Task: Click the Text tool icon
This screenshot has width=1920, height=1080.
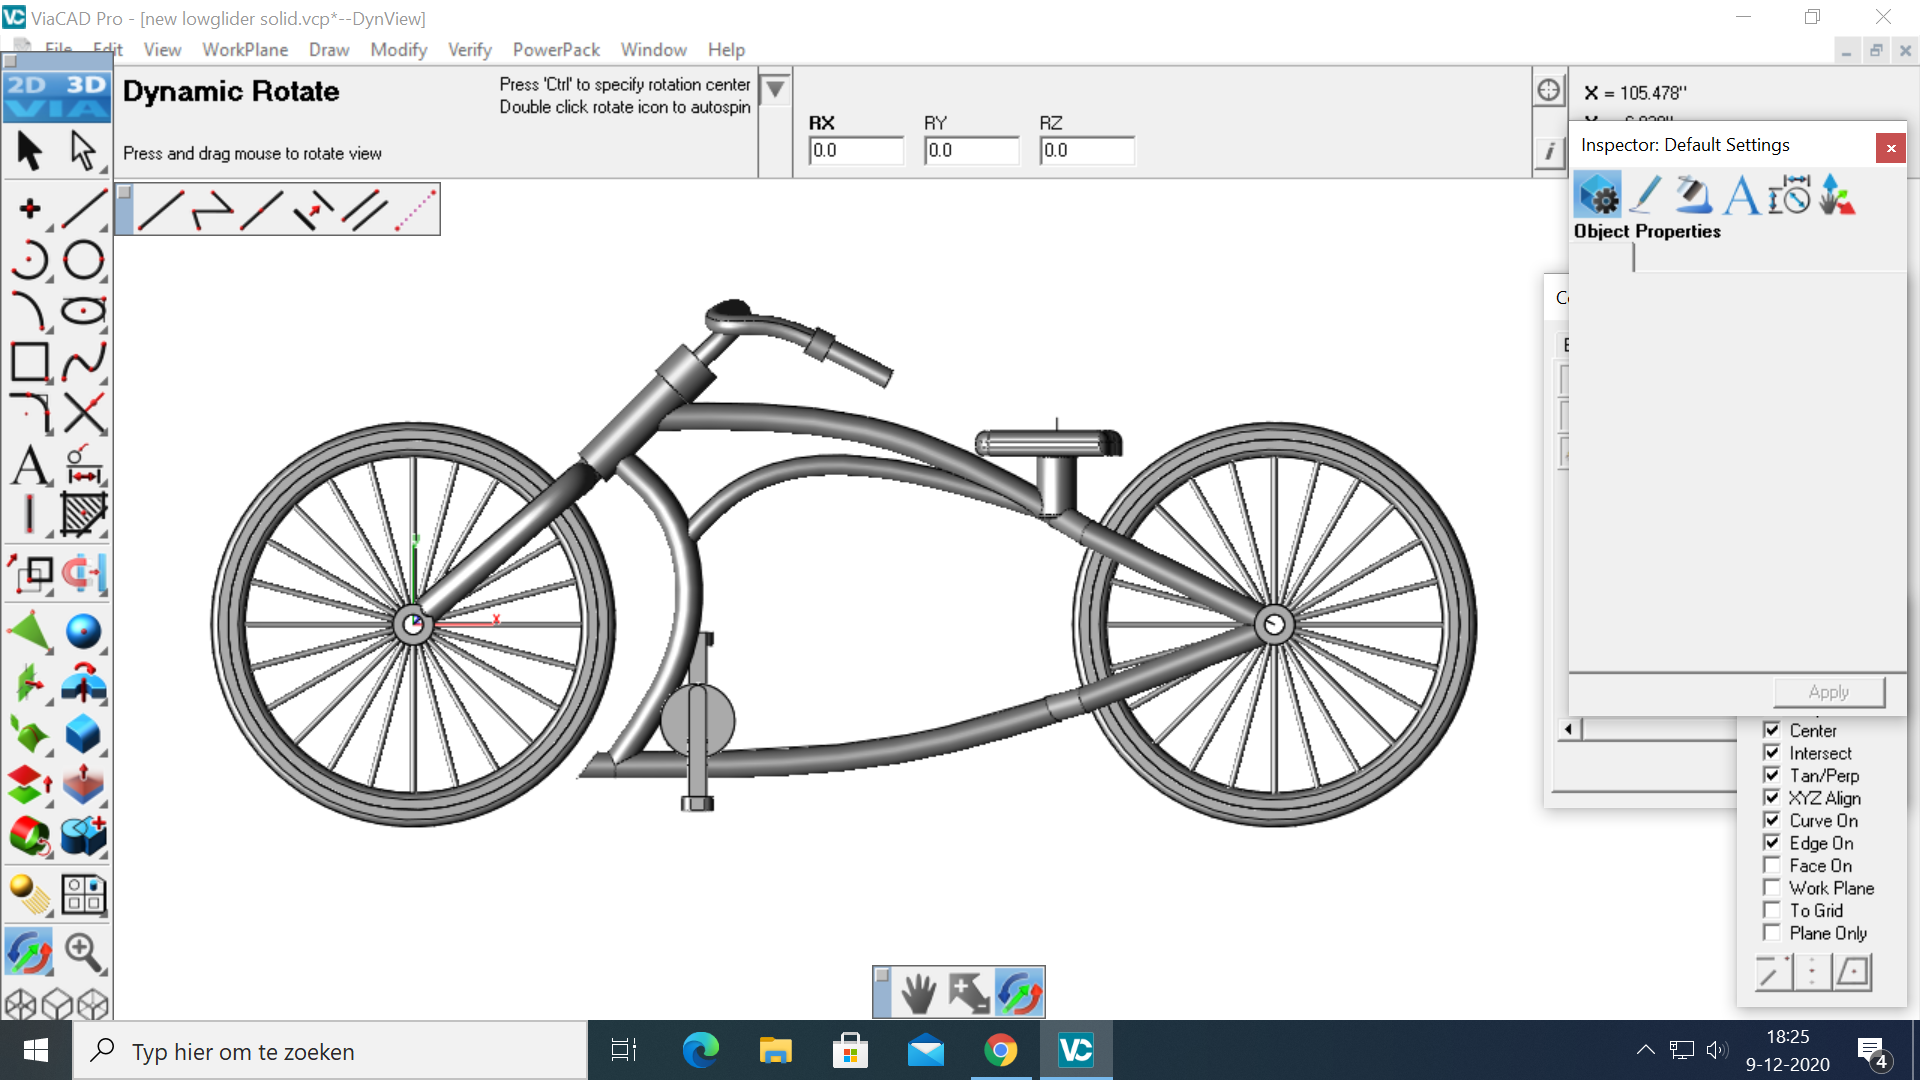Action: pyautogui.click(x=29, y=465)
